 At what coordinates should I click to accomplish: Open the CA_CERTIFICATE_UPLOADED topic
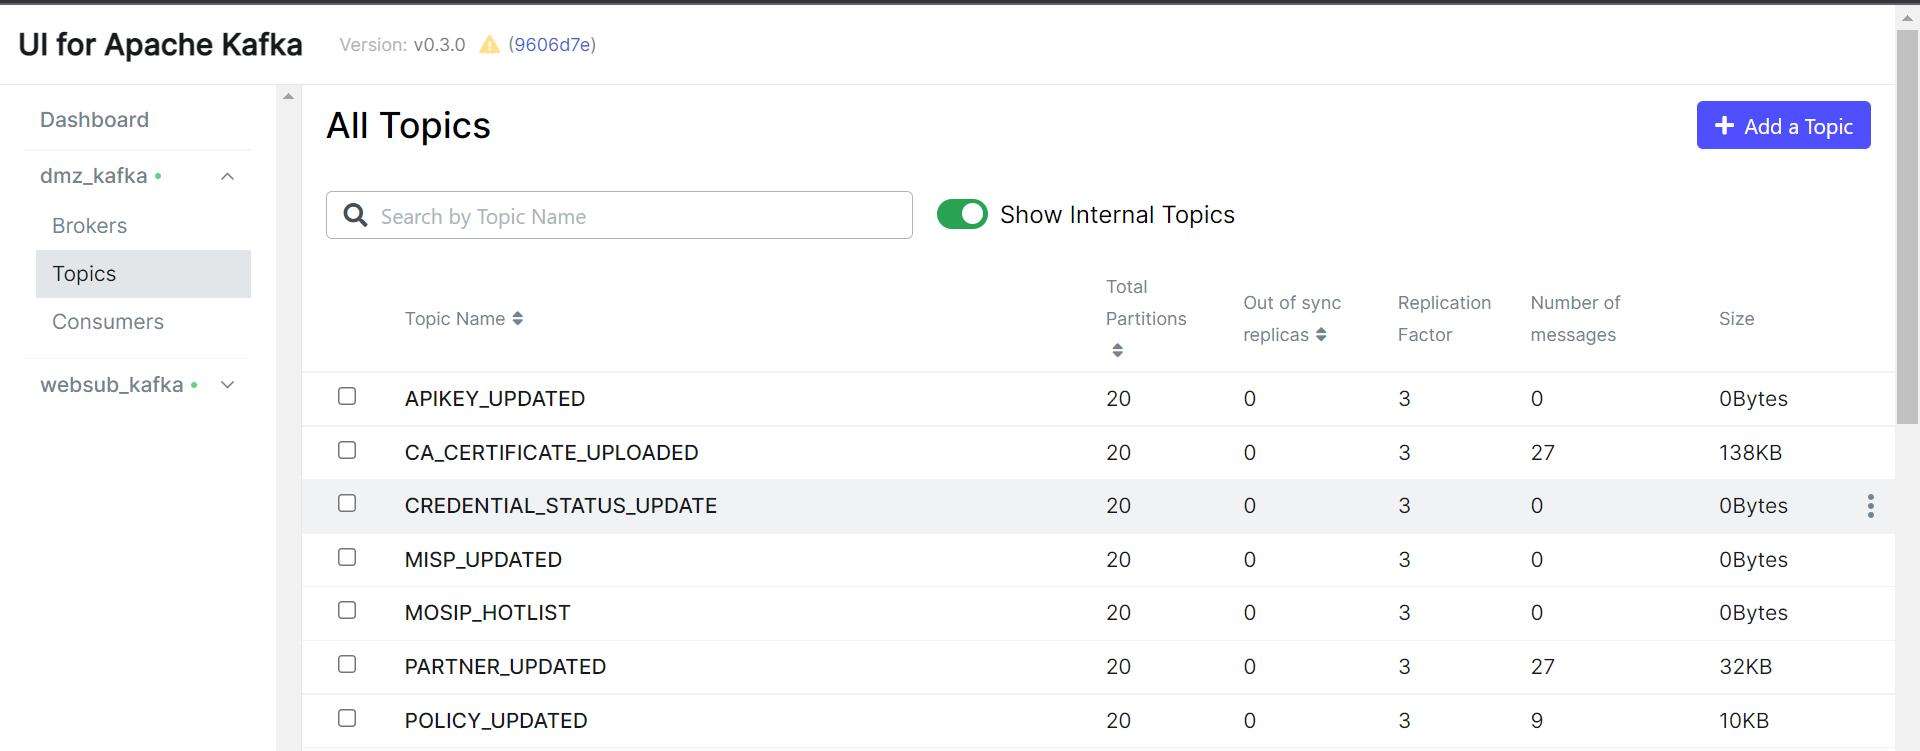click(x=551, y=453)
